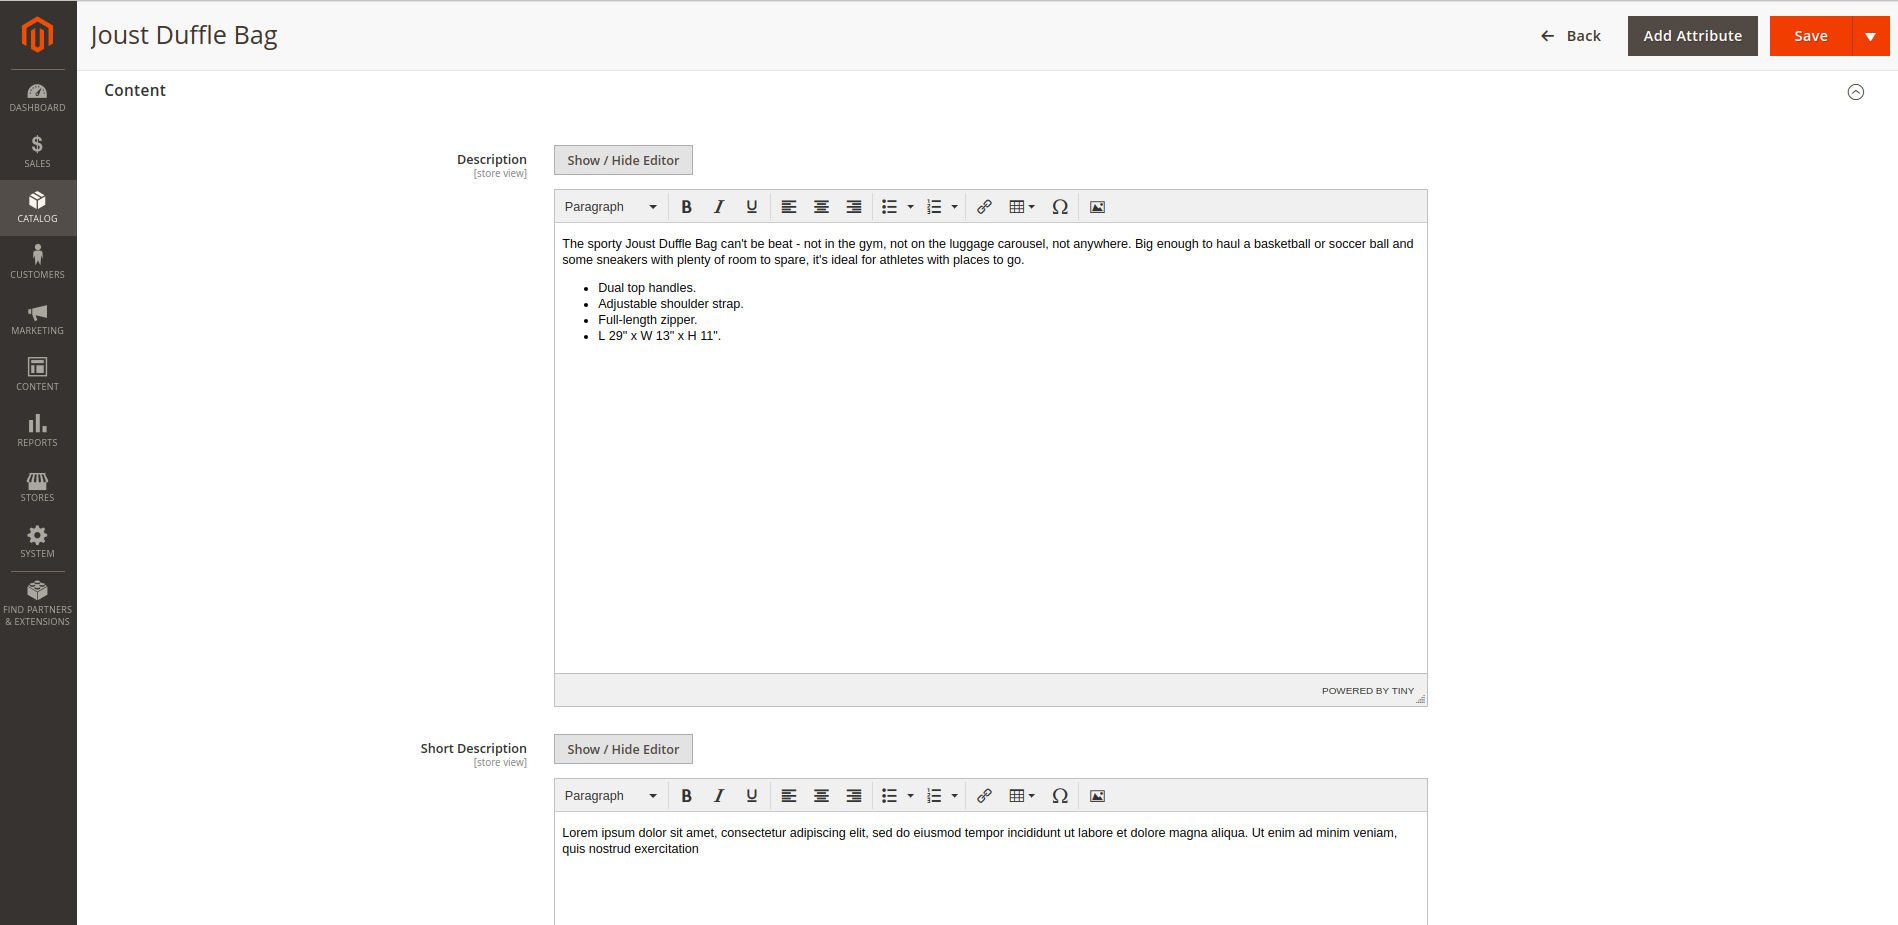1898x925 pixels.
Task: Open the Paragraph format dropdown
Action: [608, 206]
